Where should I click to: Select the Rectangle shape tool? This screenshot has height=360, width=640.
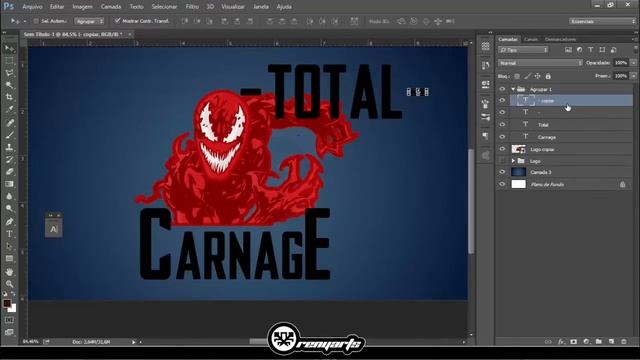[x=9, y=259]
